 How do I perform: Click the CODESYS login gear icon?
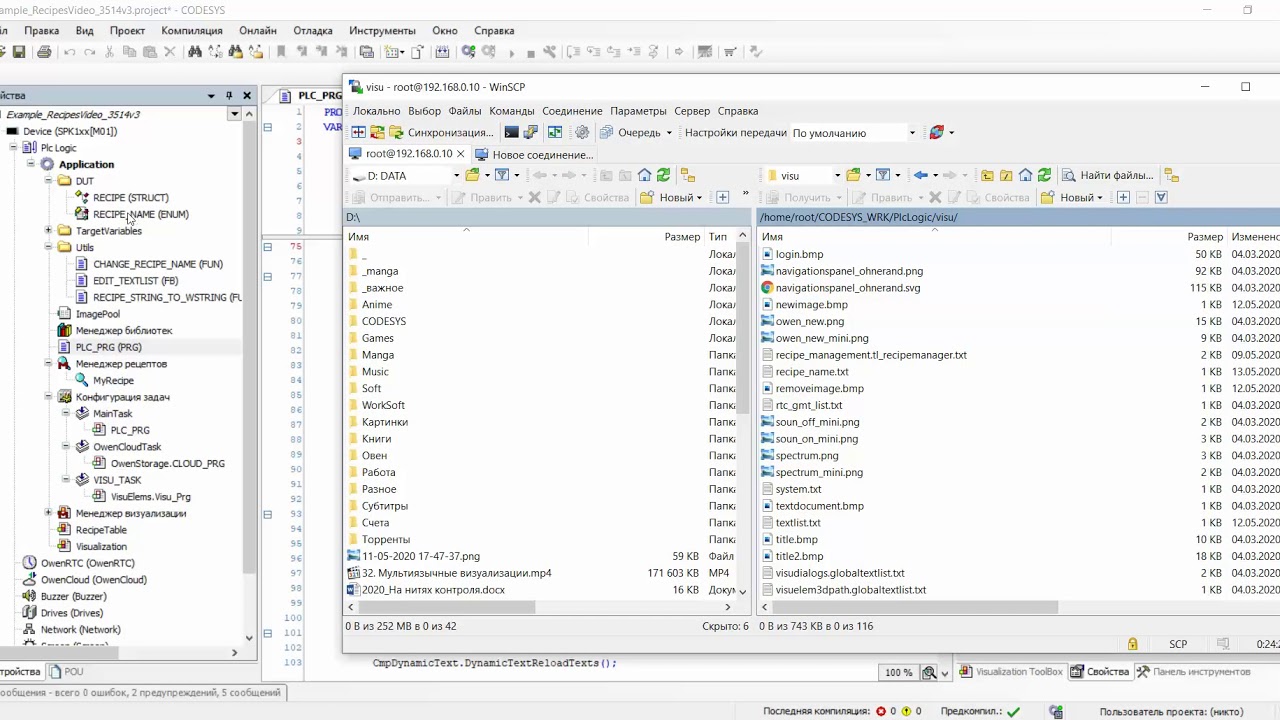click(468, 52)
